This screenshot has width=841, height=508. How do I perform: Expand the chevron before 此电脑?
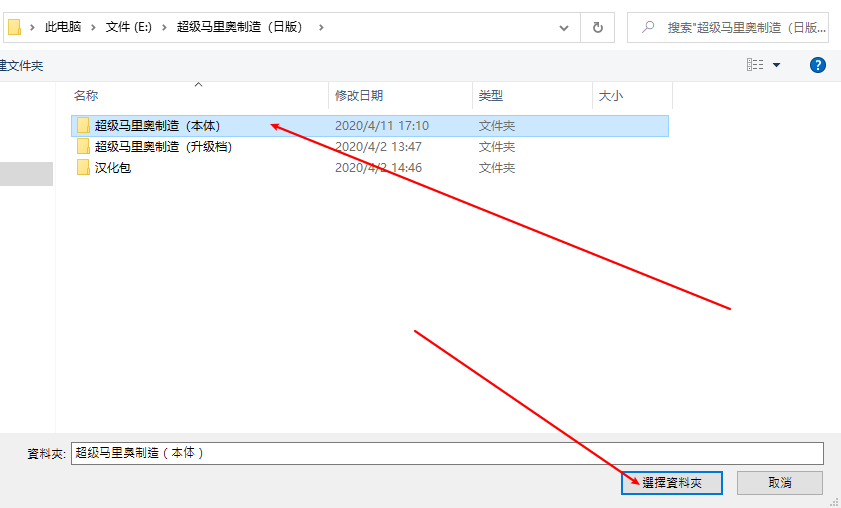coord(32,27)
